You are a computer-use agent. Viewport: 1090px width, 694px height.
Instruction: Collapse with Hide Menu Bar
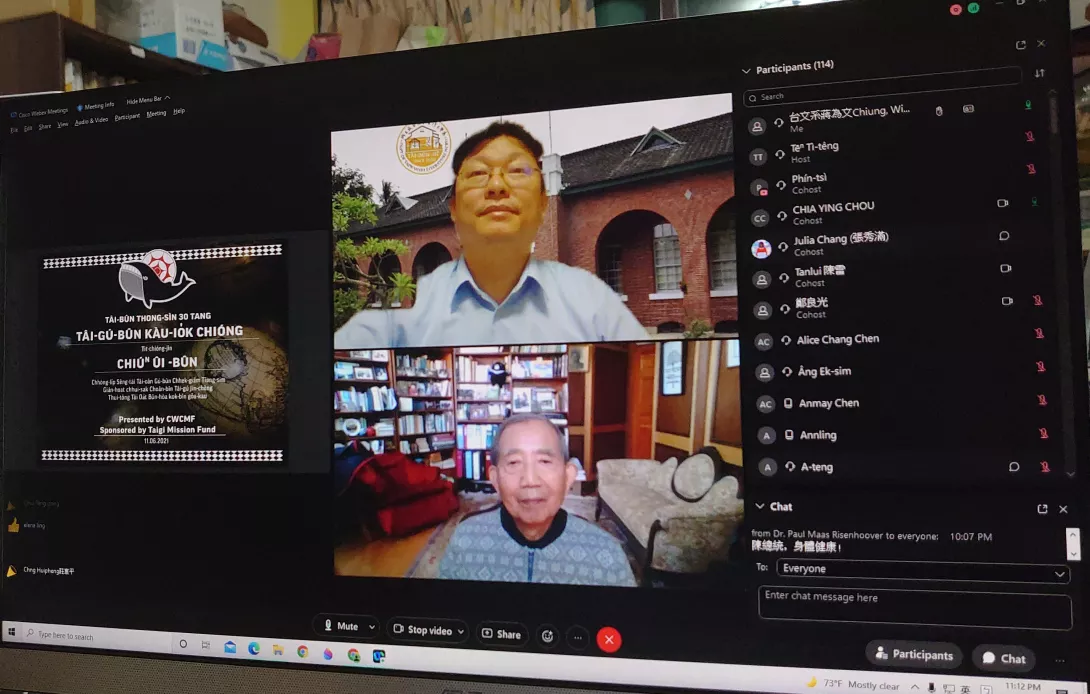(x=148, y=99)
